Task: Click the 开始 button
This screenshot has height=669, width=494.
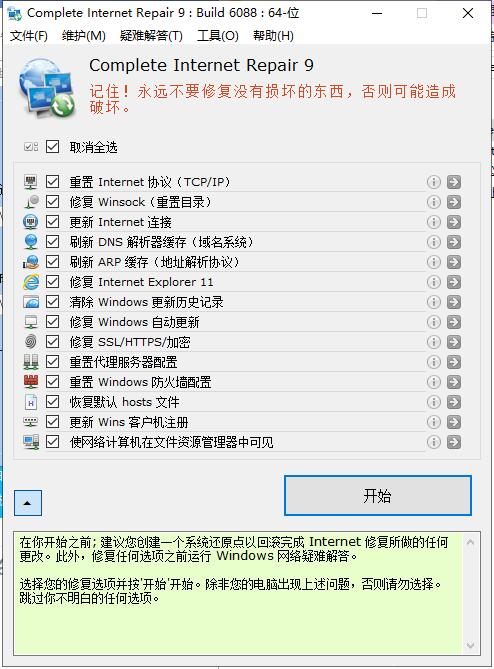Action: coord(378,495)
